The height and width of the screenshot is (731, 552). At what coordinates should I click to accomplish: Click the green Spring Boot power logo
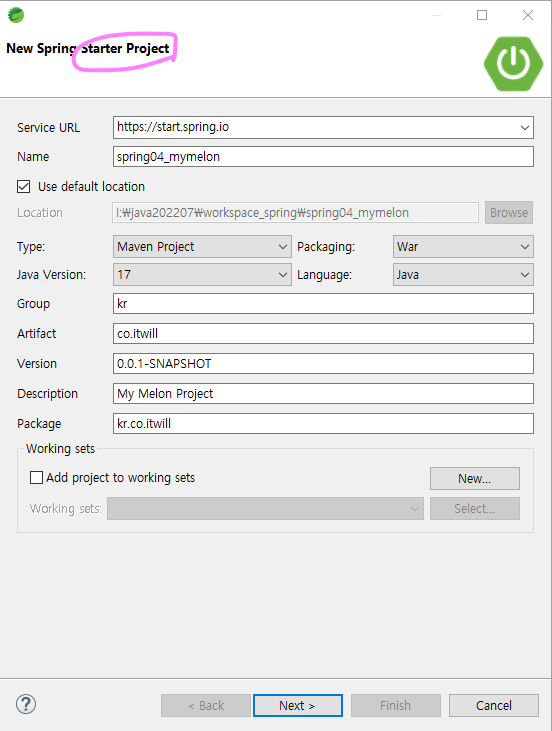[513, 64]
